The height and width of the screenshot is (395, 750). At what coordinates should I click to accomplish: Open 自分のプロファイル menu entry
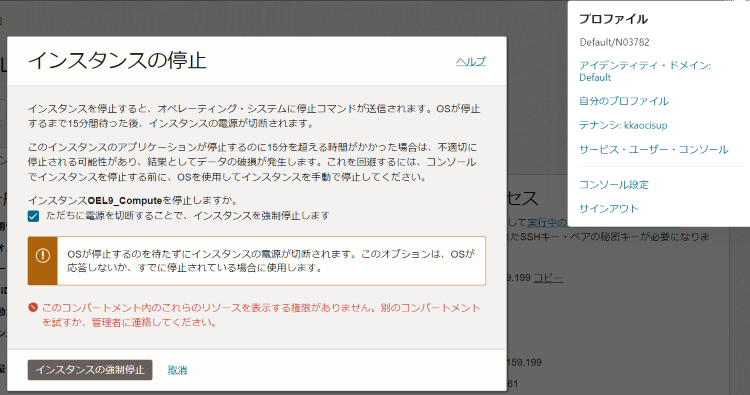(624, 101)
